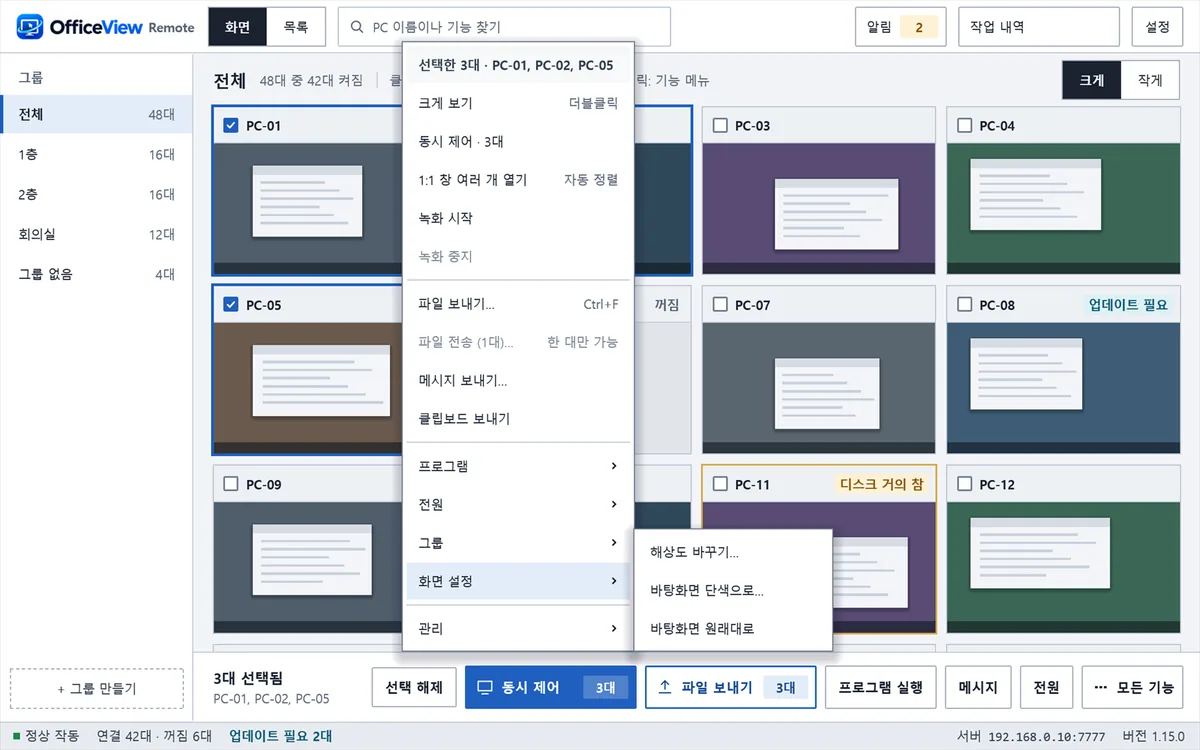Open the PC-08 screen thumbnail
Viewport: 1200px width, 750px height.
tap(1063, 389)
